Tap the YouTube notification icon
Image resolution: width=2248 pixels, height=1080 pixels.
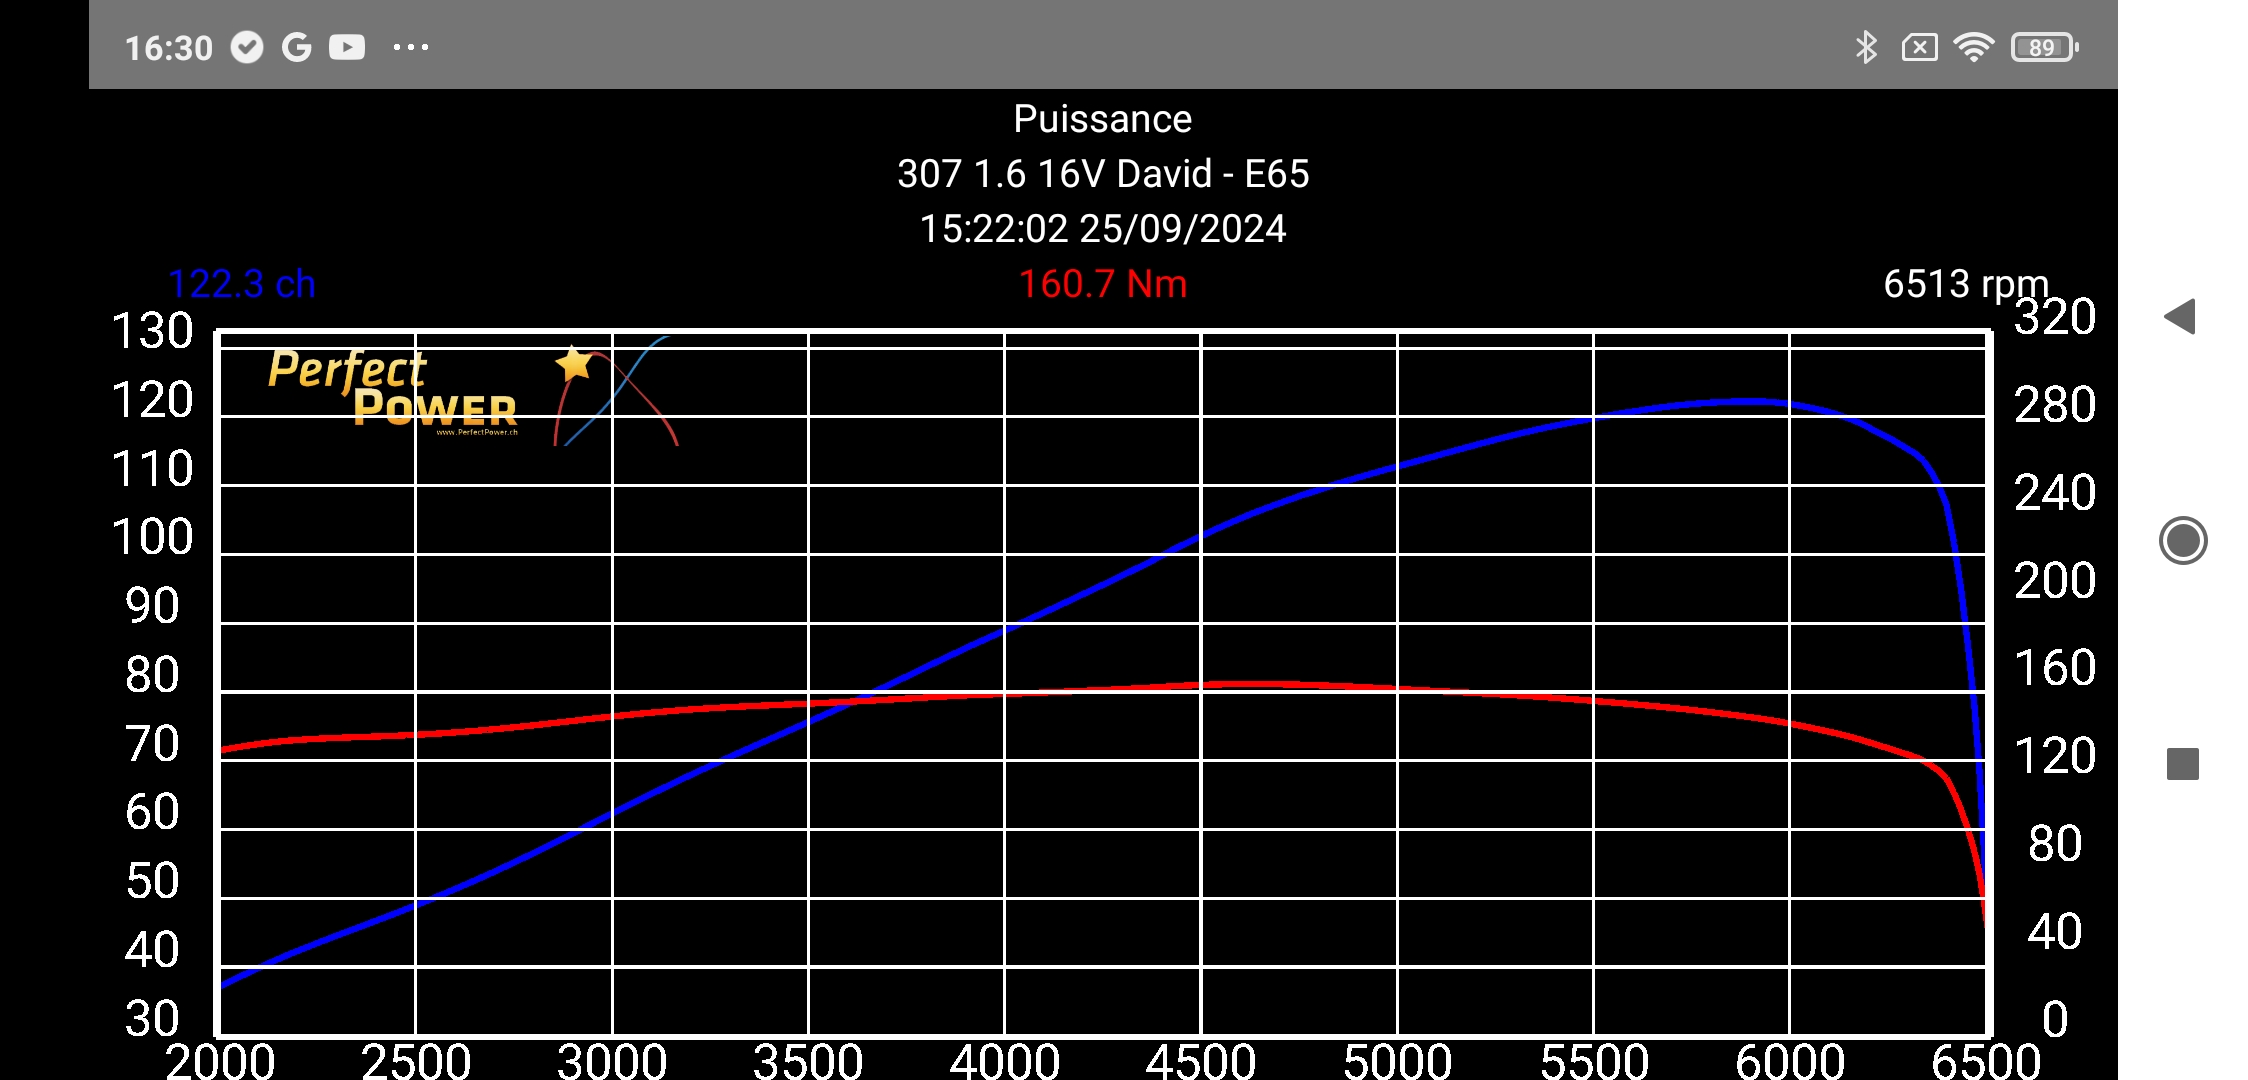pyautogui.click(x=347, y=47)
